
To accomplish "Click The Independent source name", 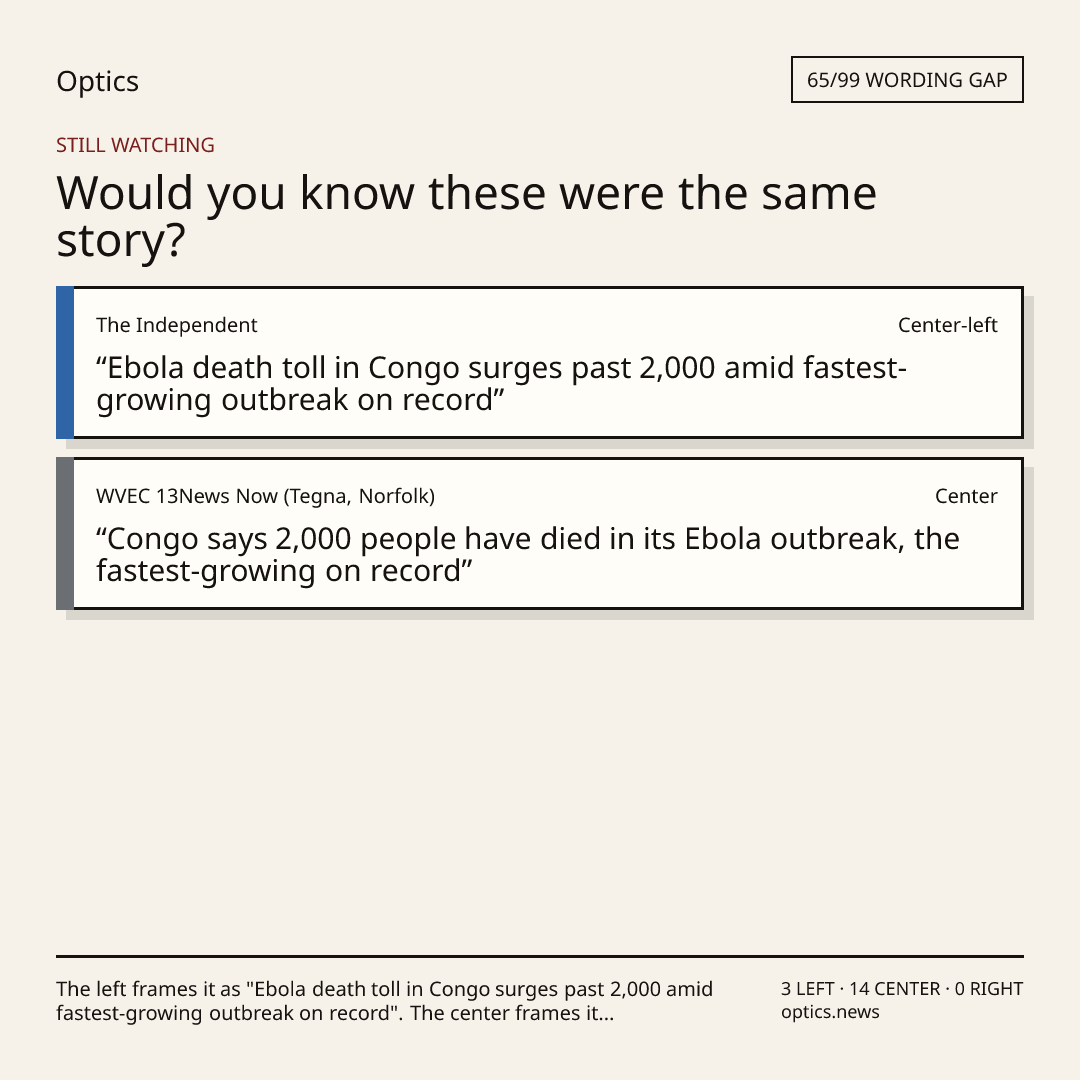I will click(176, 325).
